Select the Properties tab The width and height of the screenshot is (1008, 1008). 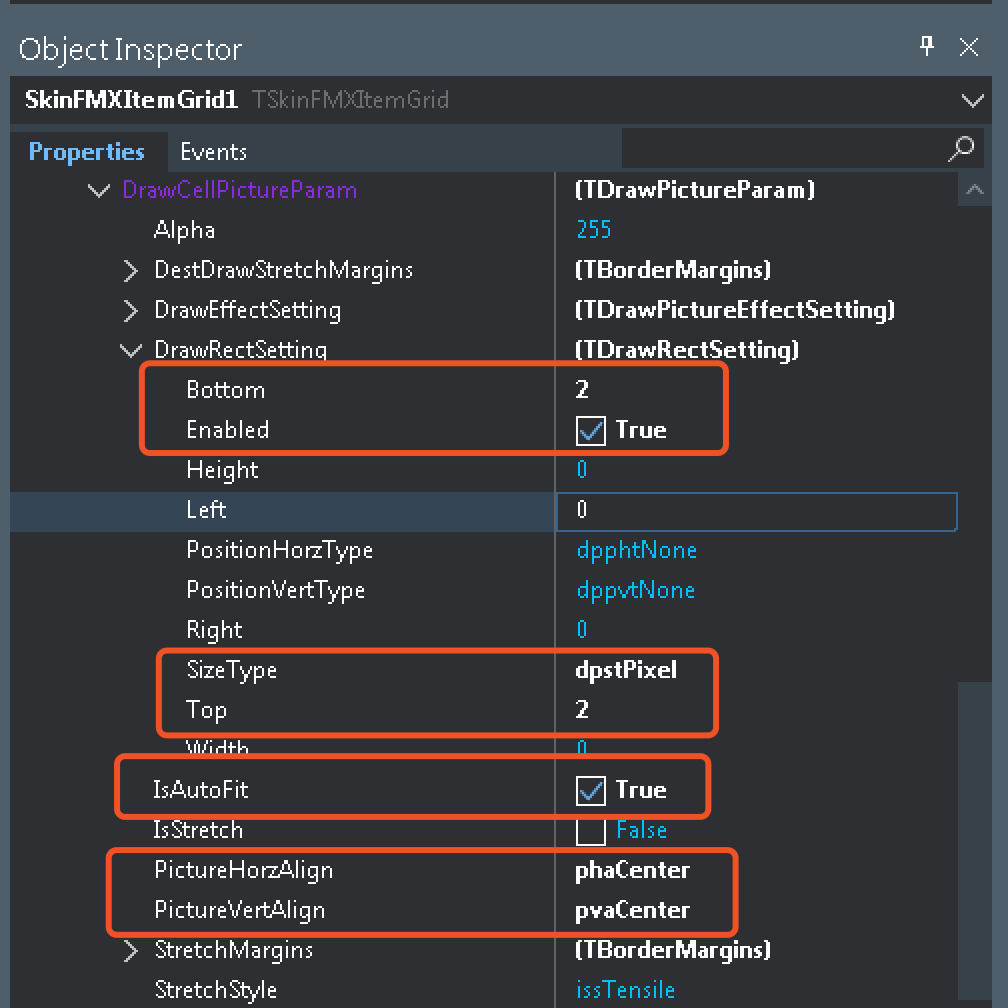click(87, 152)
